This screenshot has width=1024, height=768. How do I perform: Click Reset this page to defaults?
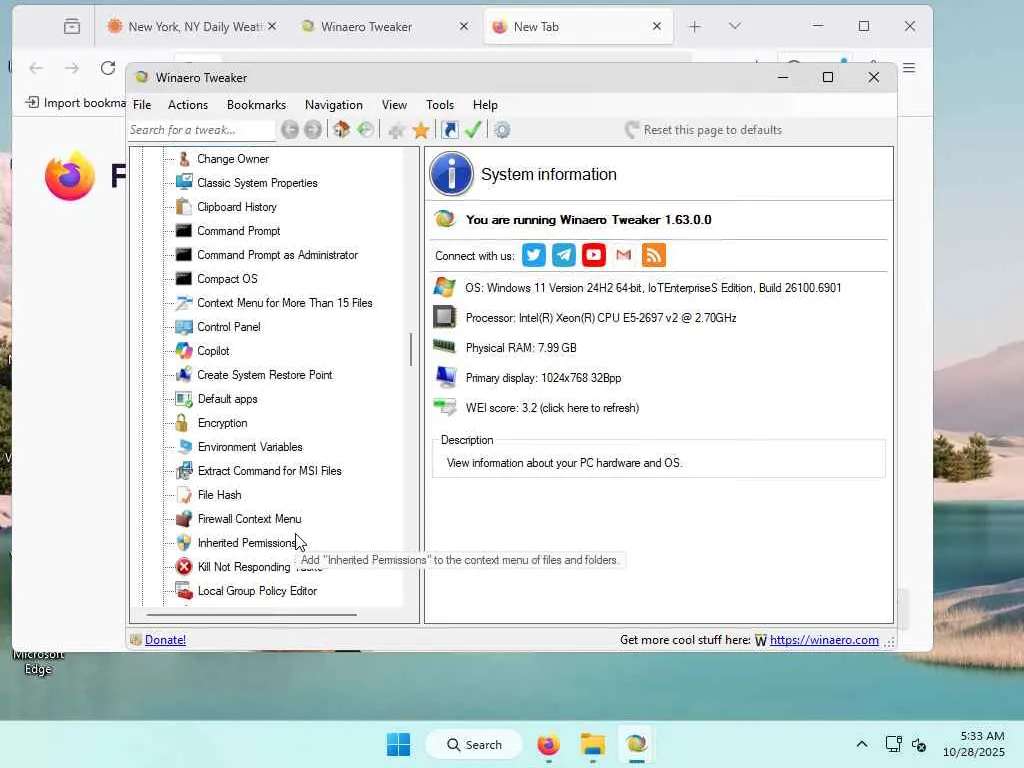(x=703, y=130)
